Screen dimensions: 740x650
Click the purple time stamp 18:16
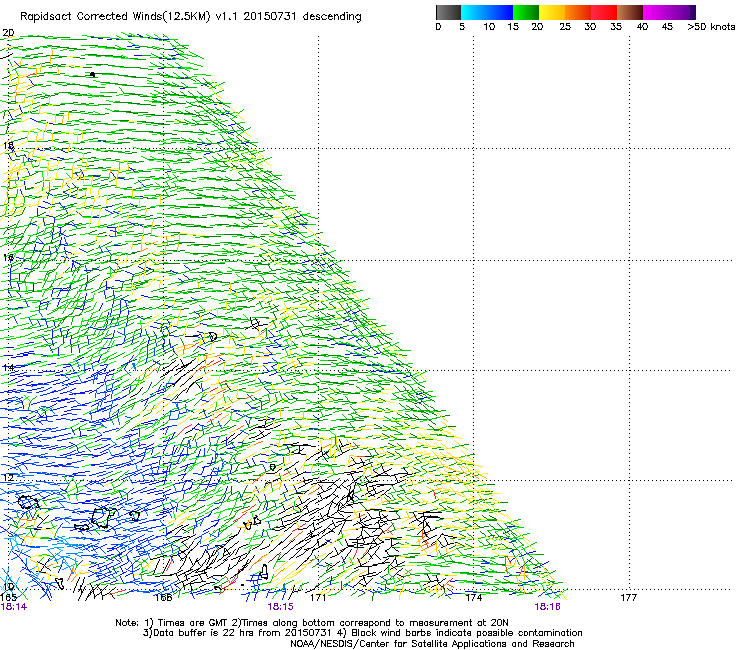click(x=547, y=607)
